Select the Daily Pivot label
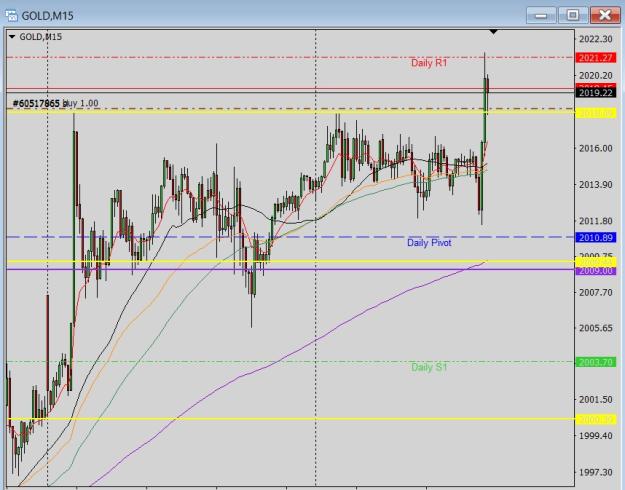This screenshot has height=490, width=625. pyautogui.click(x=429, y=243)
